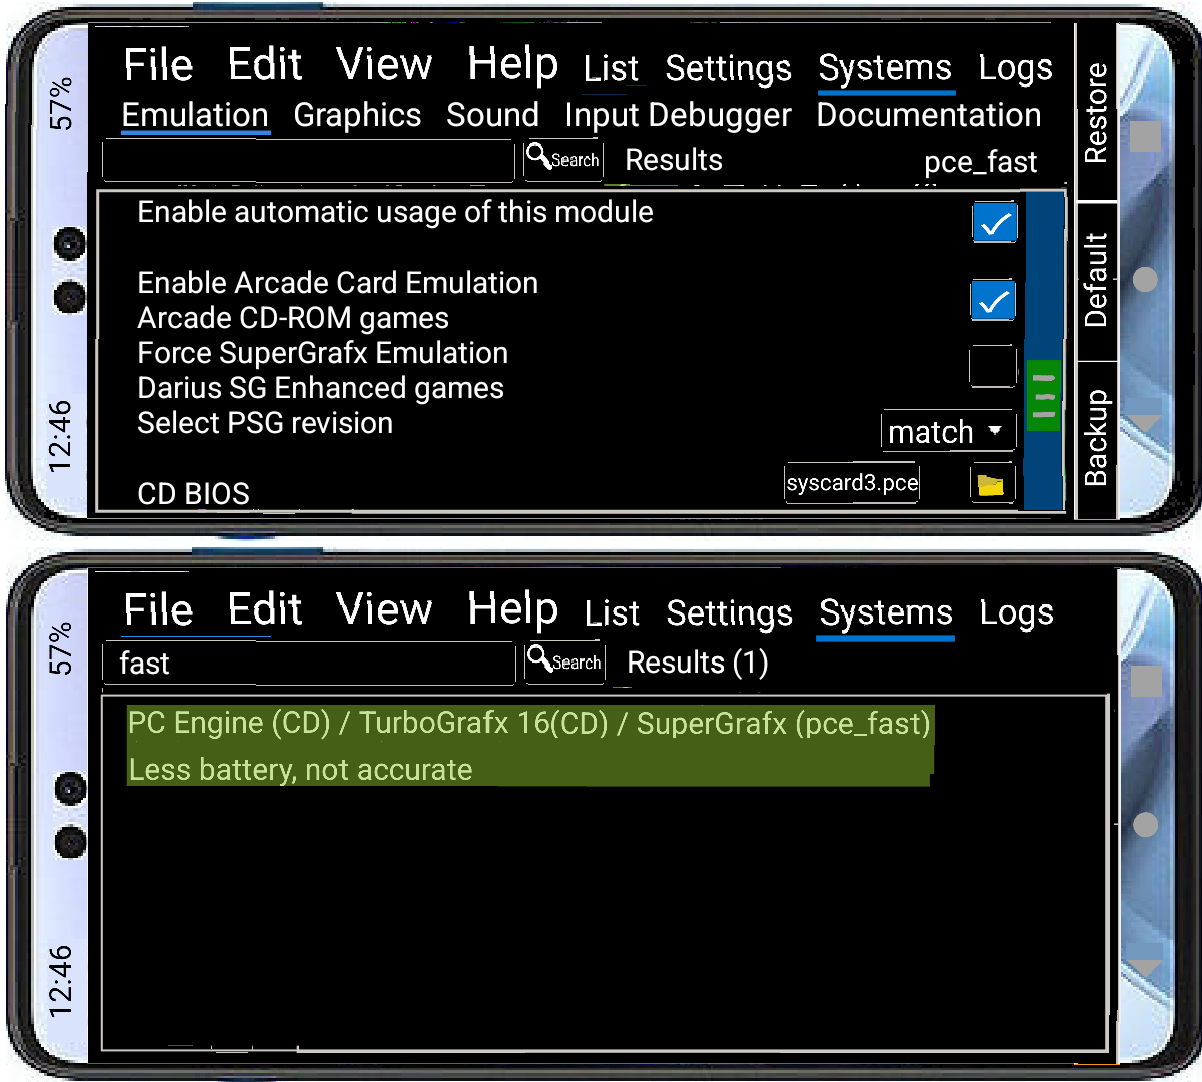This screenshot has height=1082, width=1202.
Task: Tap circle home button on top phone
Action: (x=1145, y=279)
